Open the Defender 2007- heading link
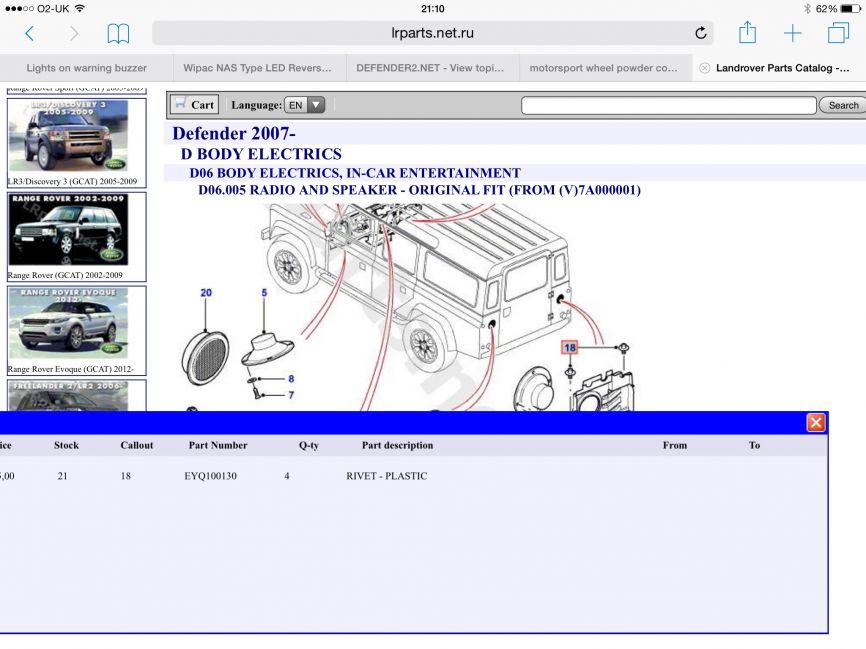 (x=234, y=133)
